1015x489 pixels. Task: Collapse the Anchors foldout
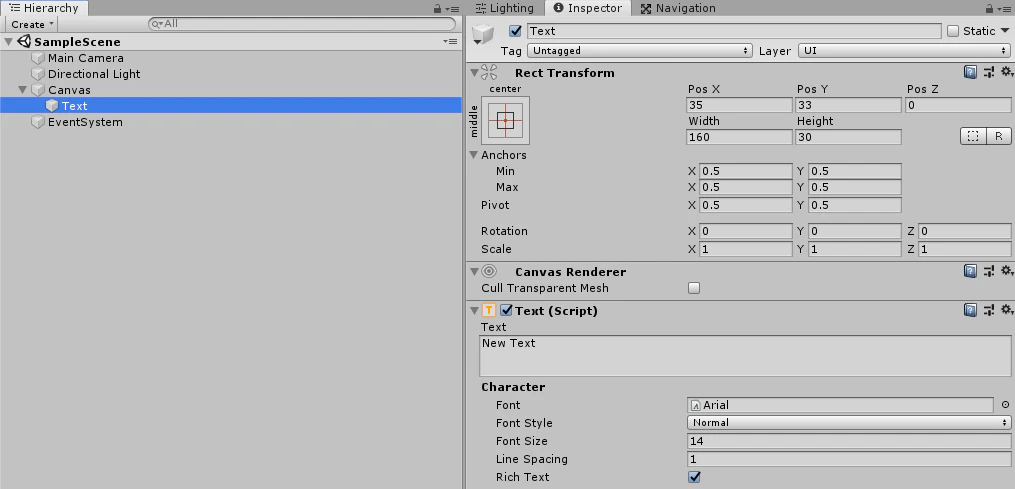coord(474,155)
